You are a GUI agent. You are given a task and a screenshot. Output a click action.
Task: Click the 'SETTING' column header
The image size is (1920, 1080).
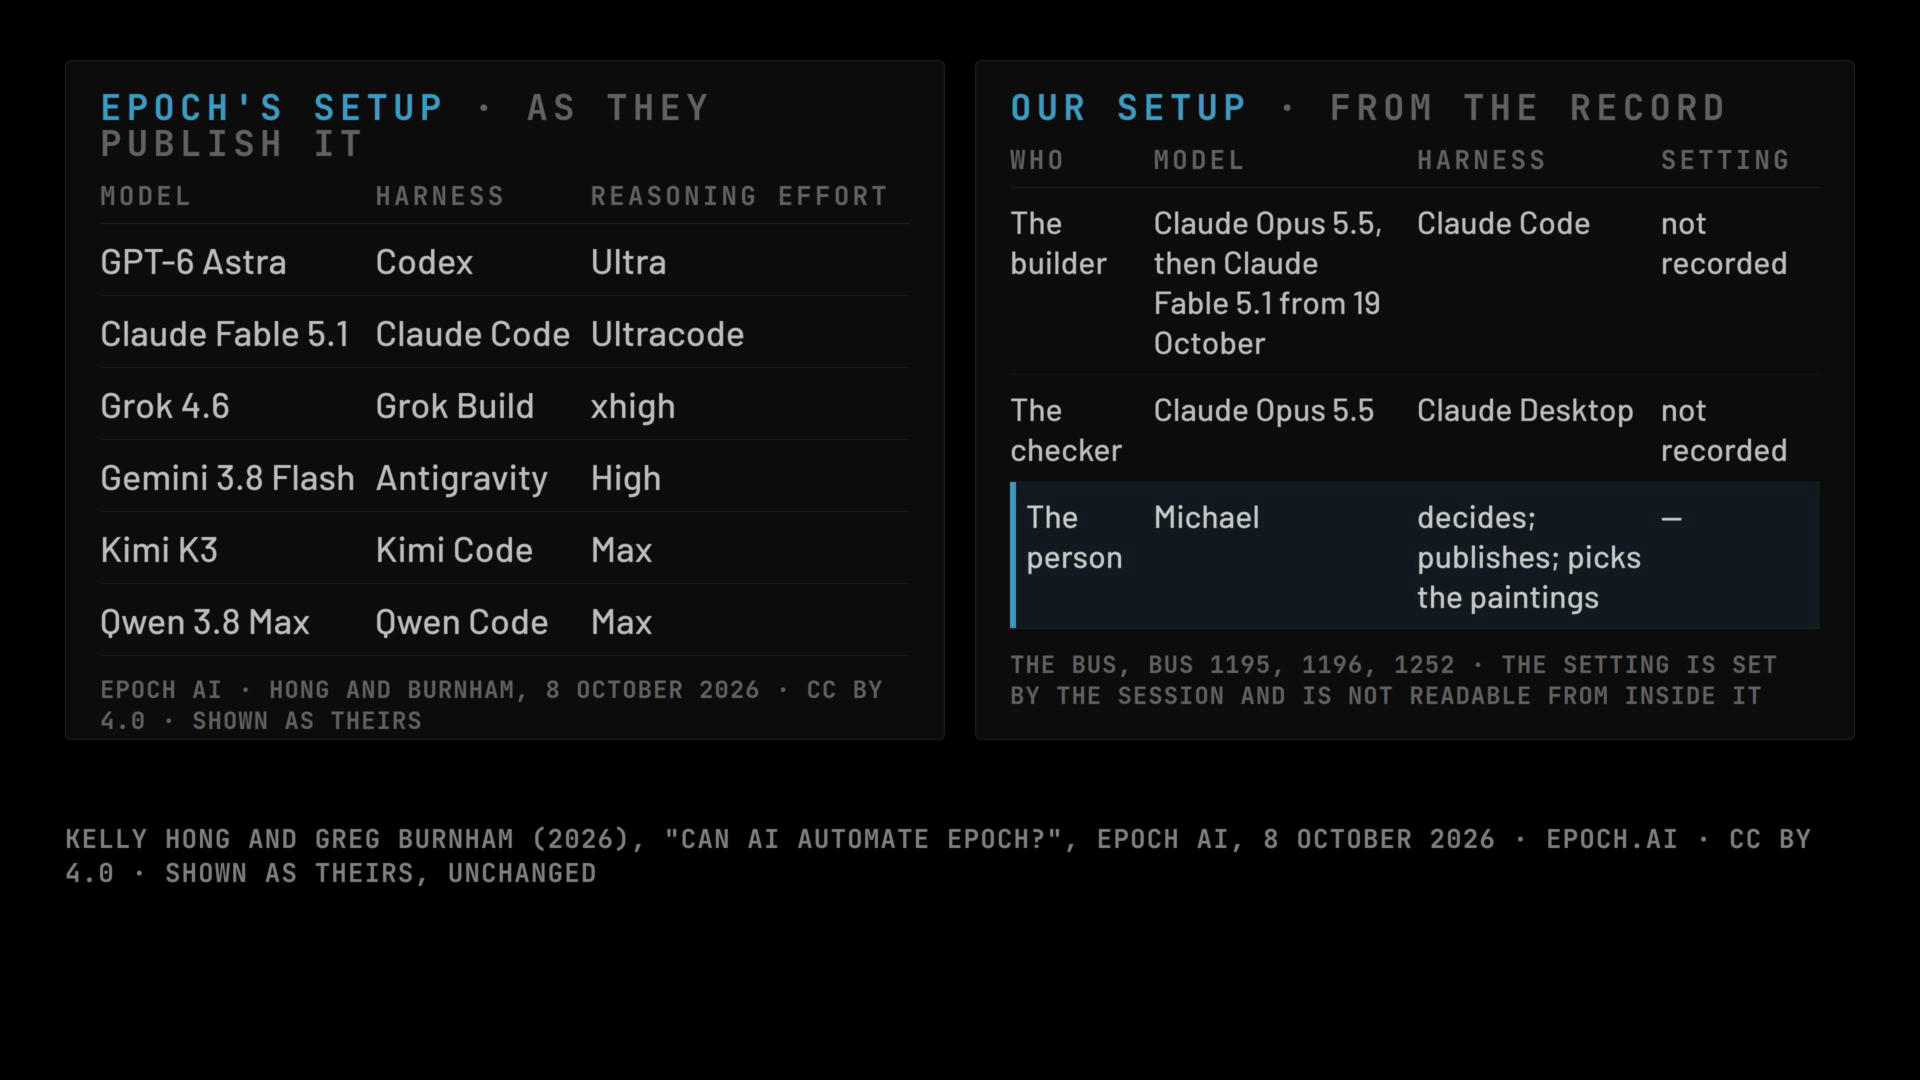point(1725,160)
